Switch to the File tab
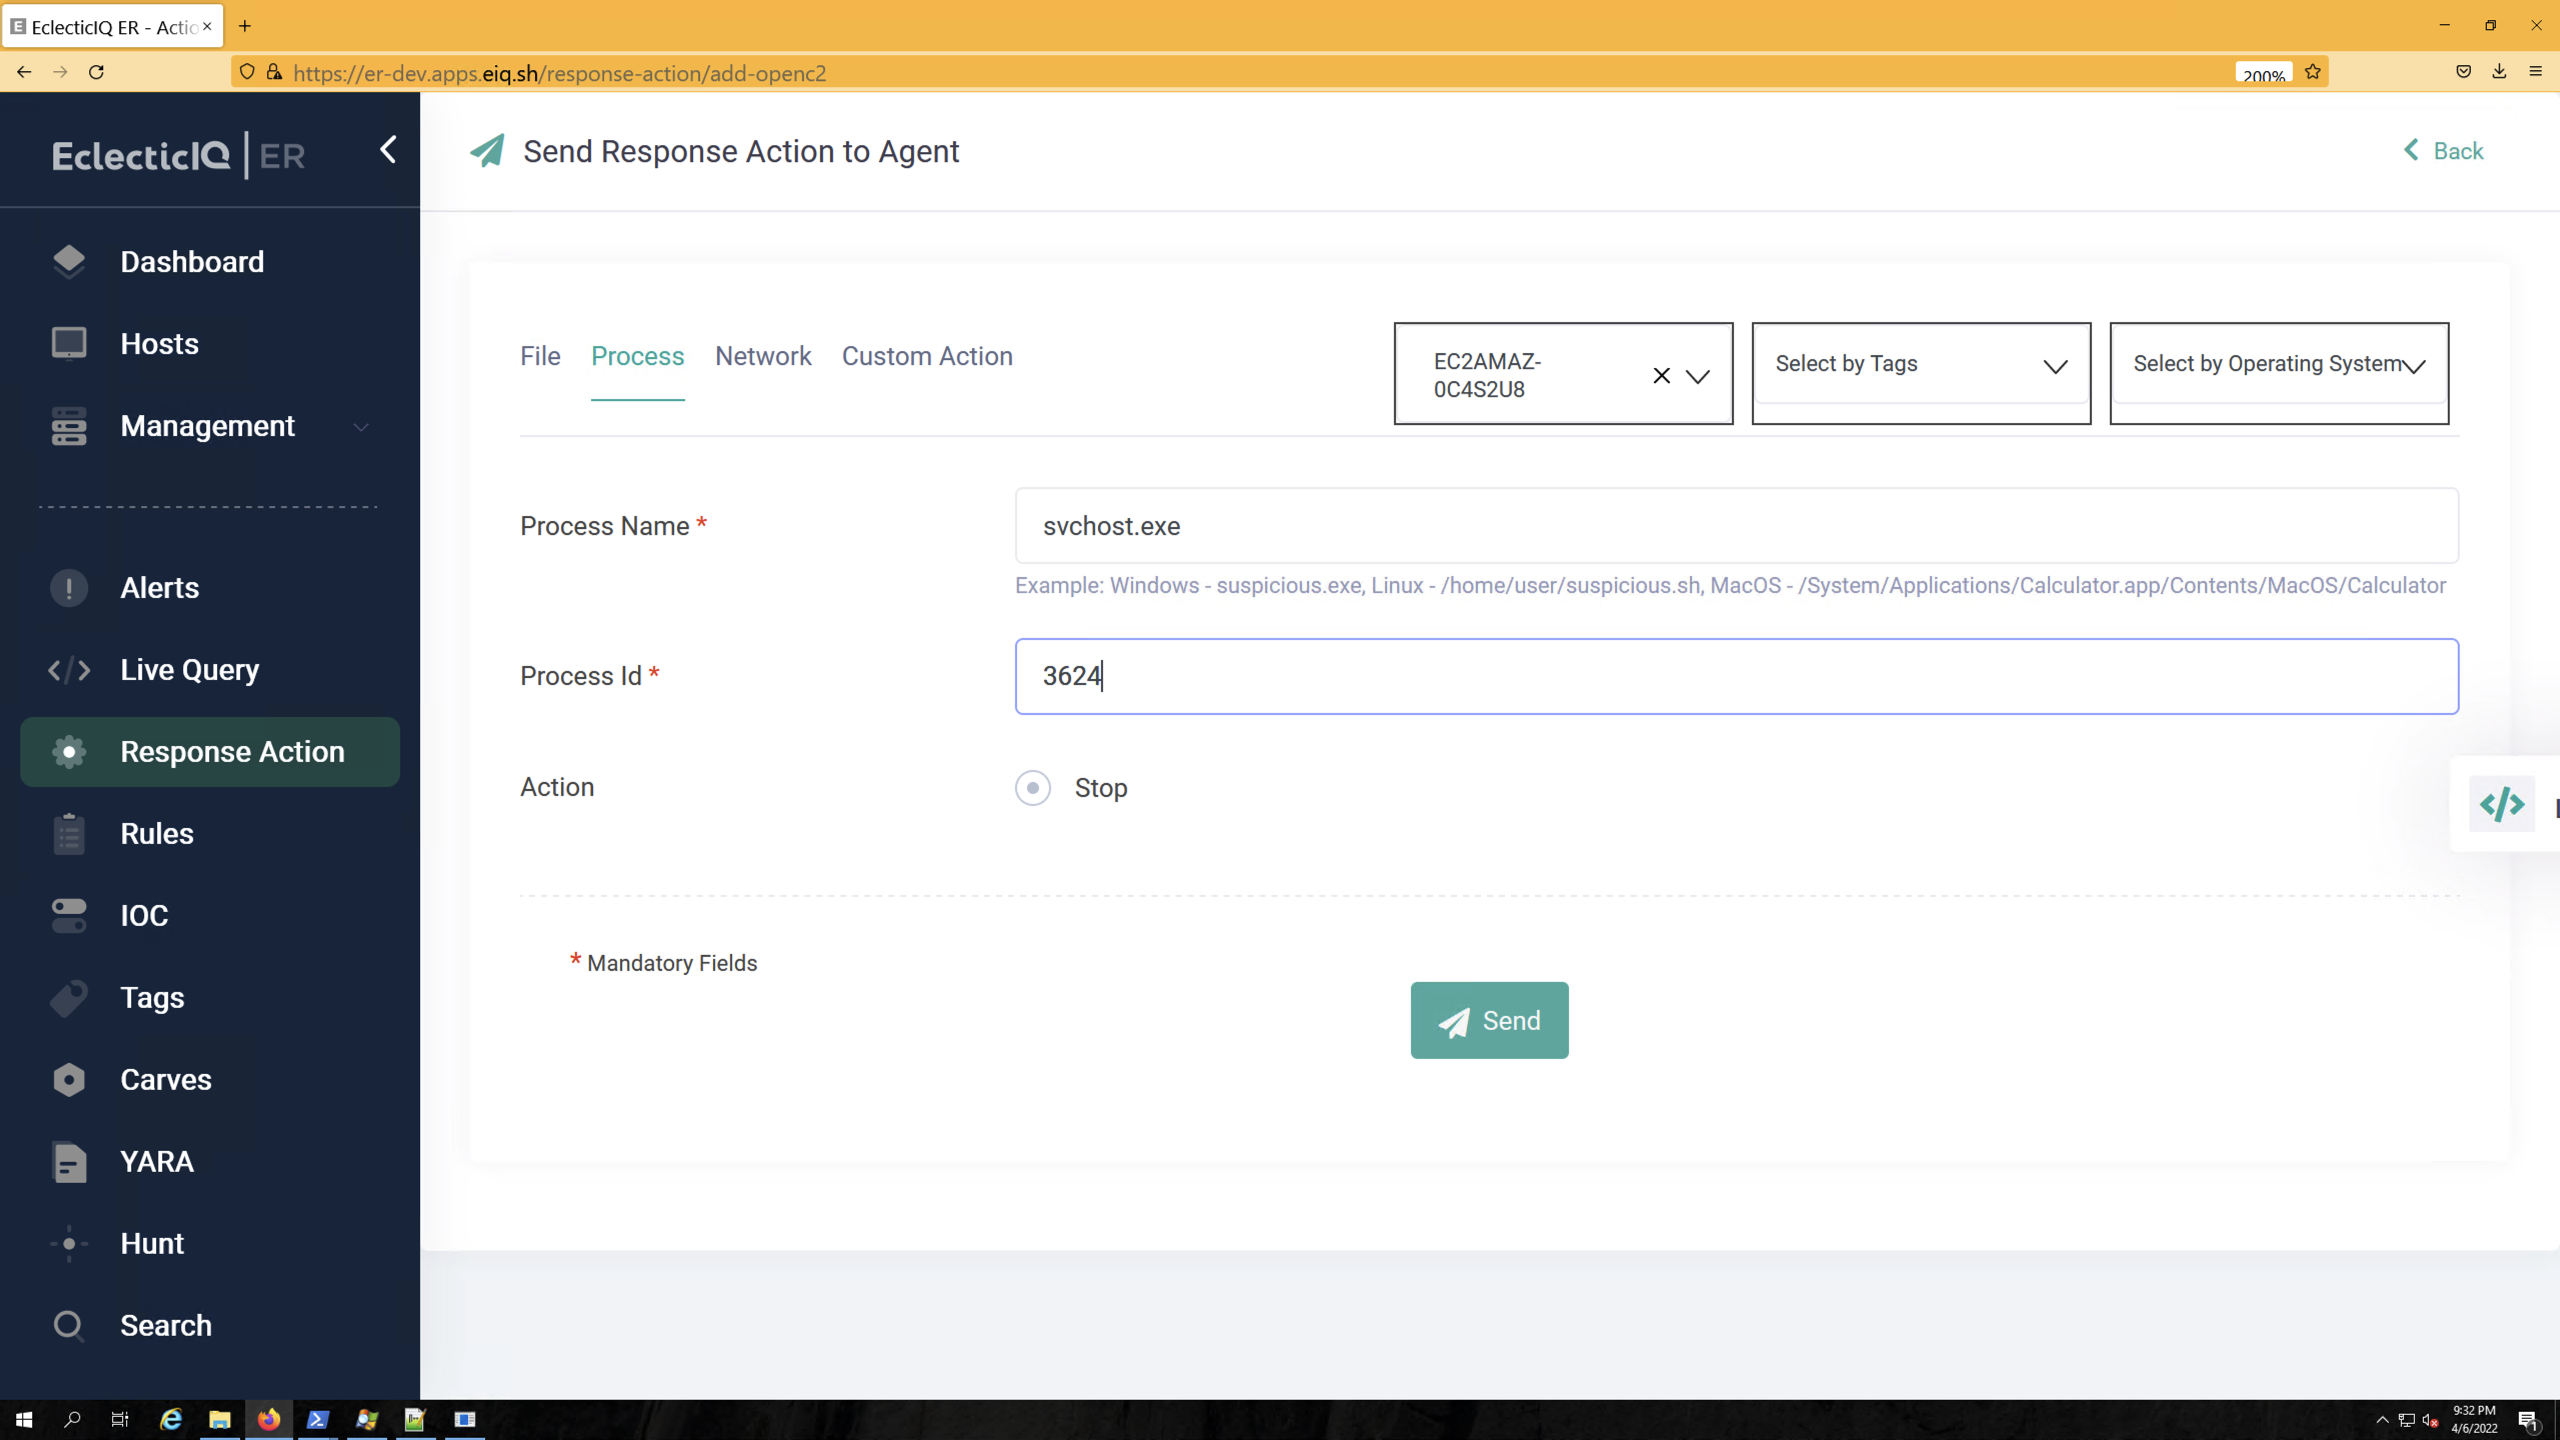Screen dimensions: 2560x1440 click(x=540, y=356)
